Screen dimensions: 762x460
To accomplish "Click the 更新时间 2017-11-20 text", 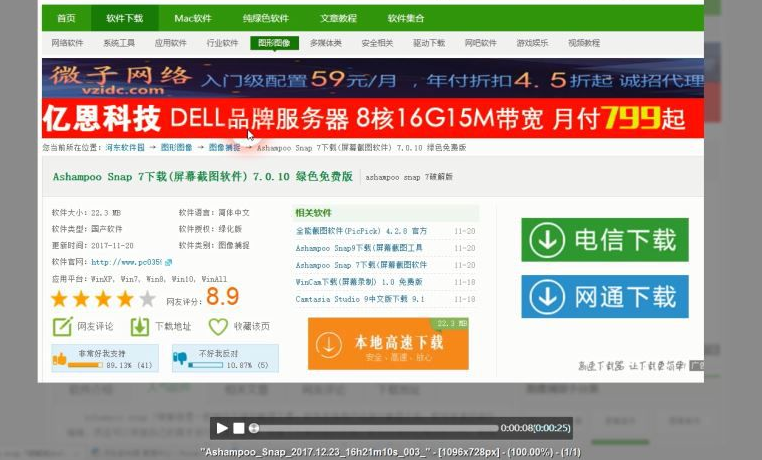I will point(92,245).
